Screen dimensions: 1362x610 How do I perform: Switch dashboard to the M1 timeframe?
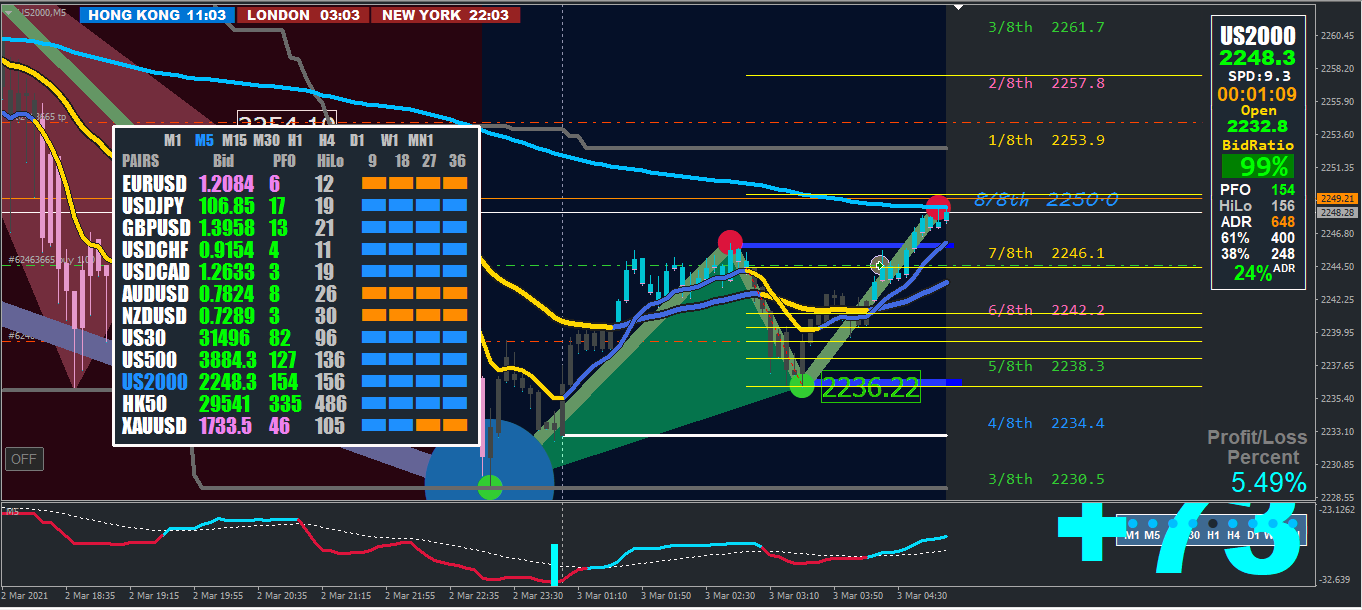171,140
